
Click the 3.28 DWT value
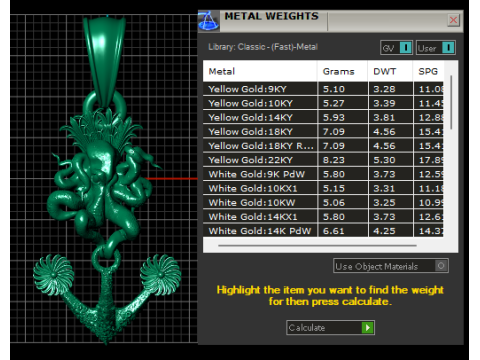[384, 89]
